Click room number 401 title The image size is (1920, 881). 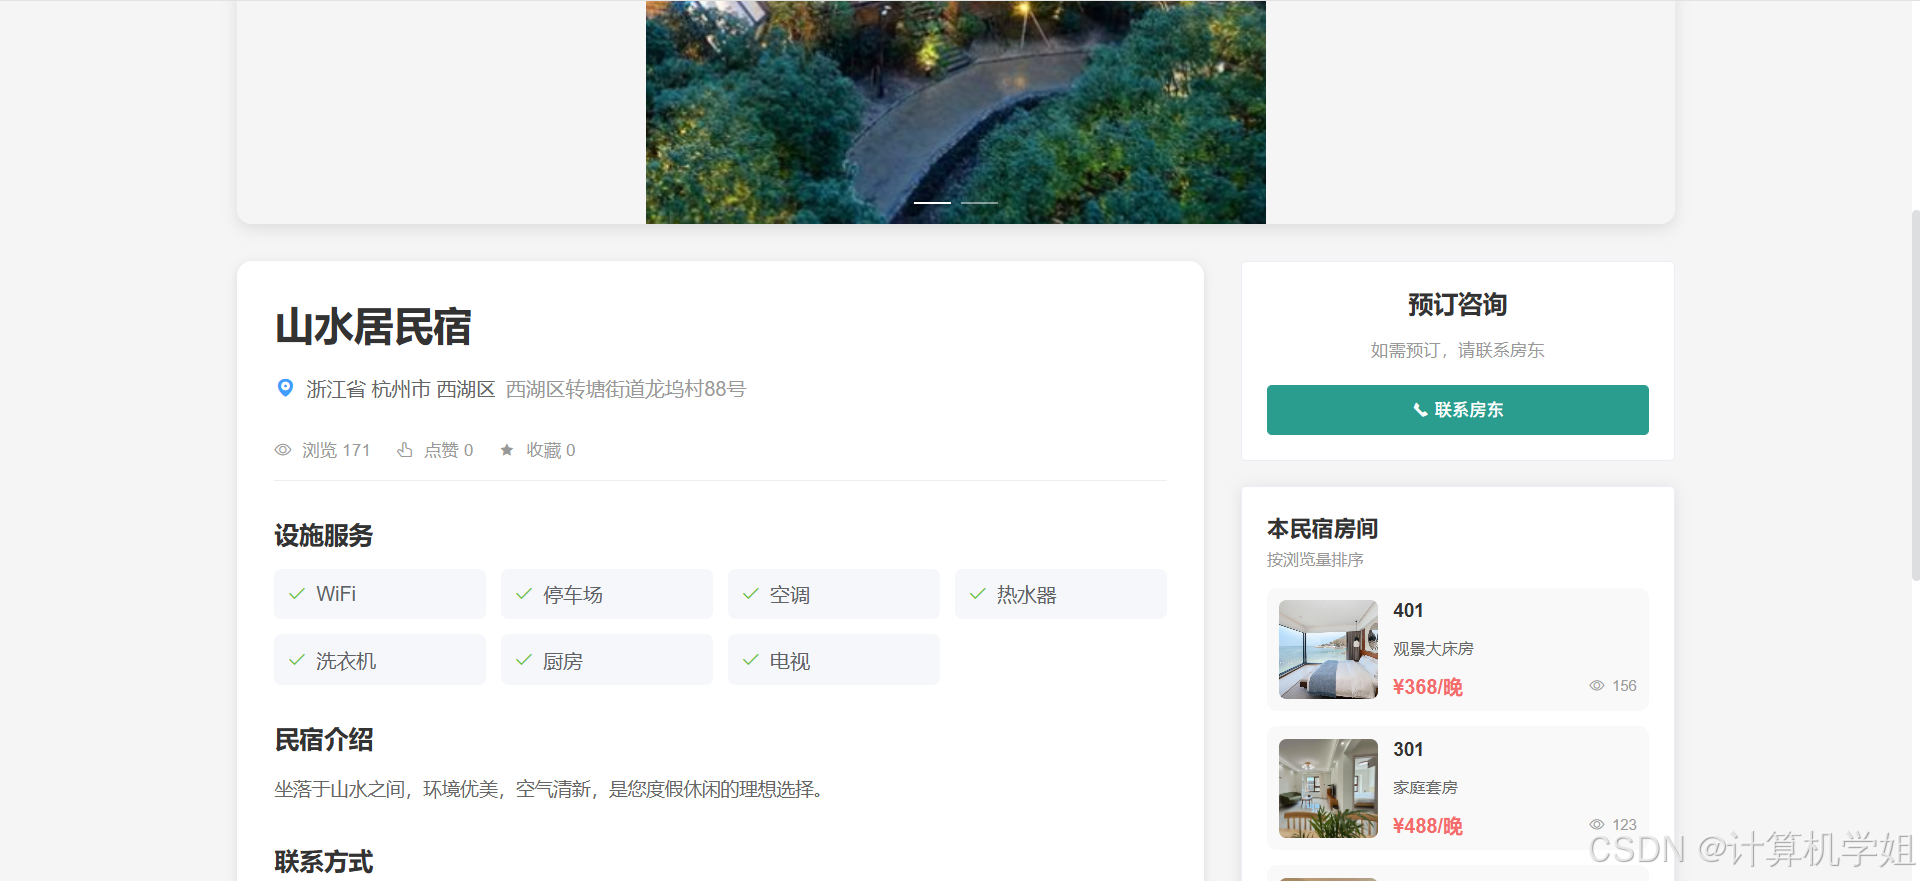click(1408, 611)
